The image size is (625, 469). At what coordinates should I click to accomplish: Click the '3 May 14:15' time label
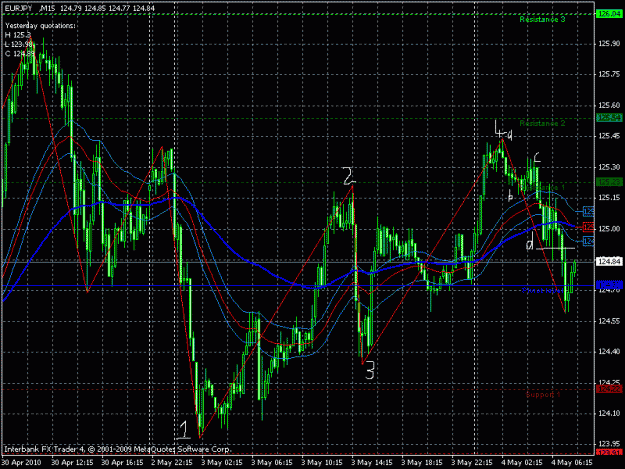click(x=372, y=463)
